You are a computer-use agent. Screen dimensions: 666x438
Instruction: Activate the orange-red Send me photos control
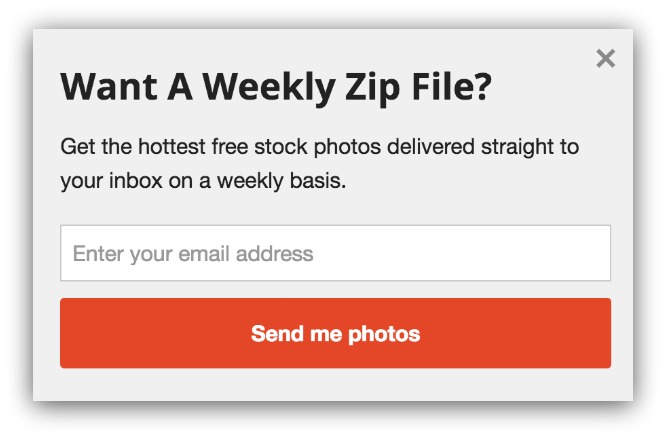(x=335, y=333)
